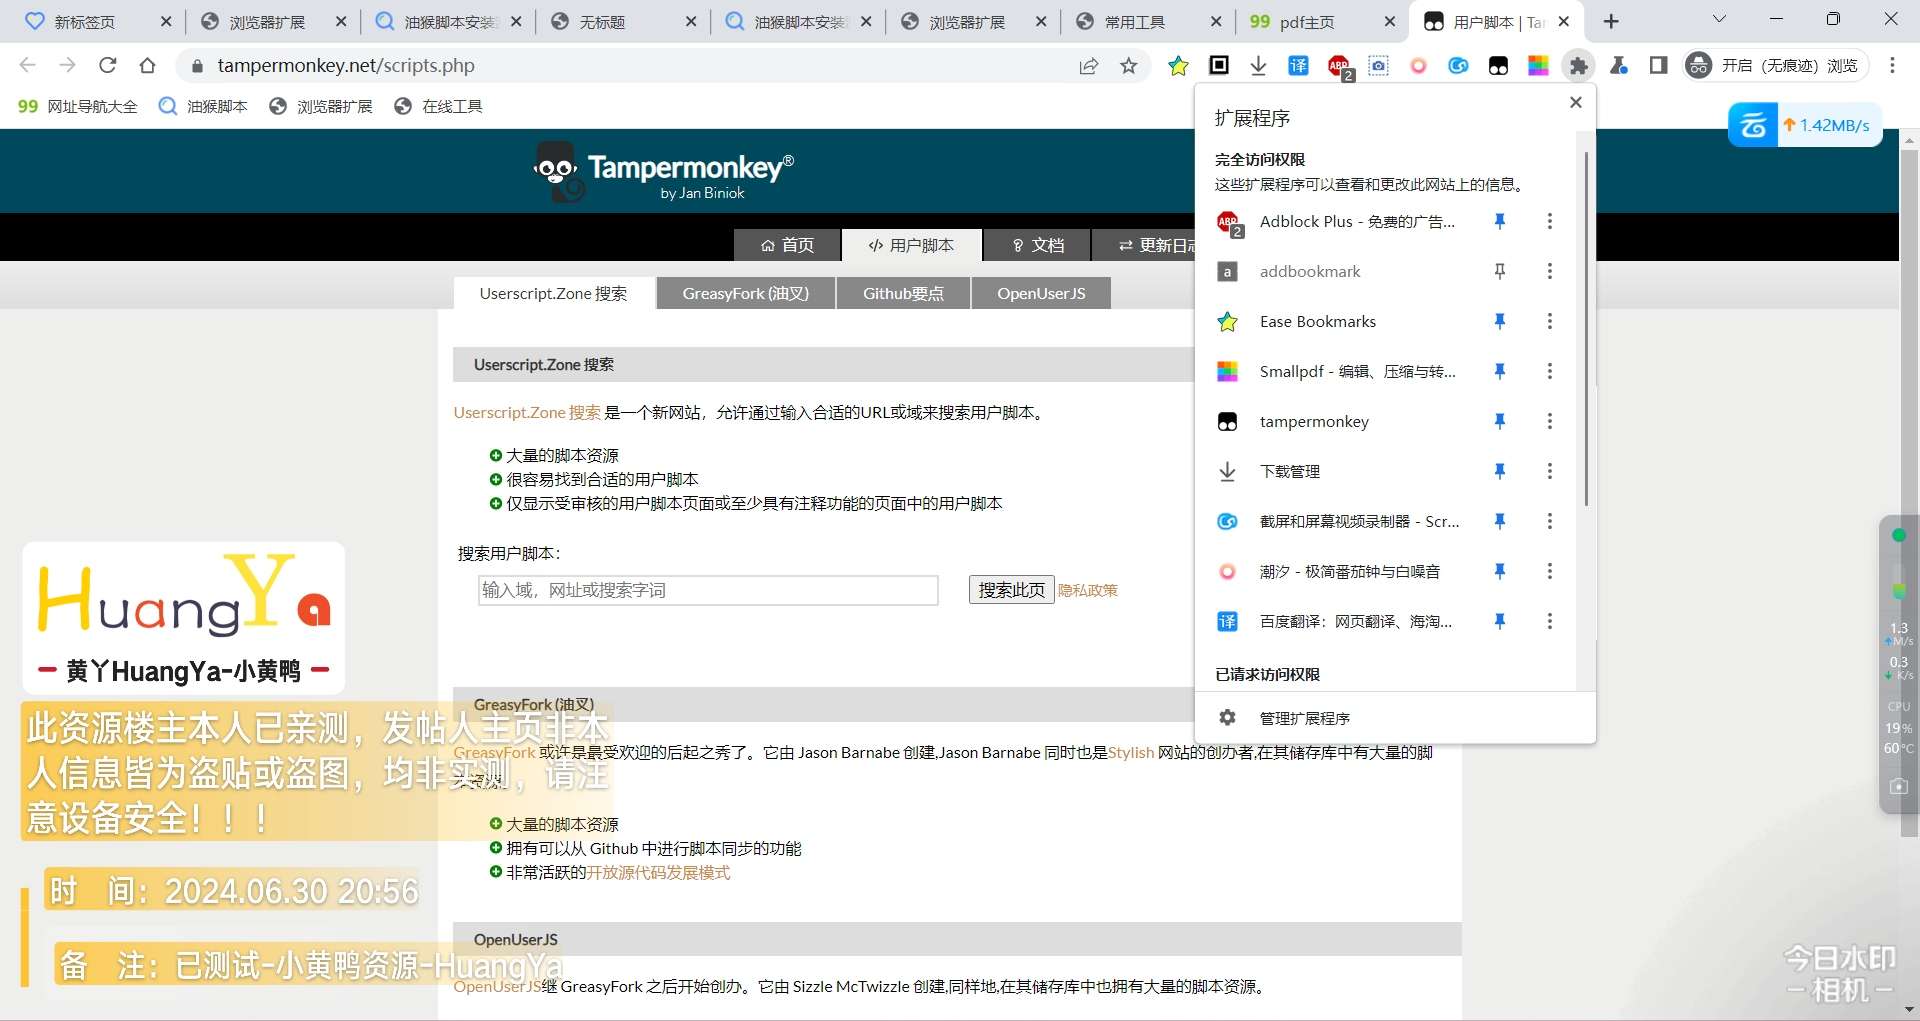1920x1021 pixels.
Task: Unpin Adblock Plus from the toolbar
Action: [x=1499, y=221]
